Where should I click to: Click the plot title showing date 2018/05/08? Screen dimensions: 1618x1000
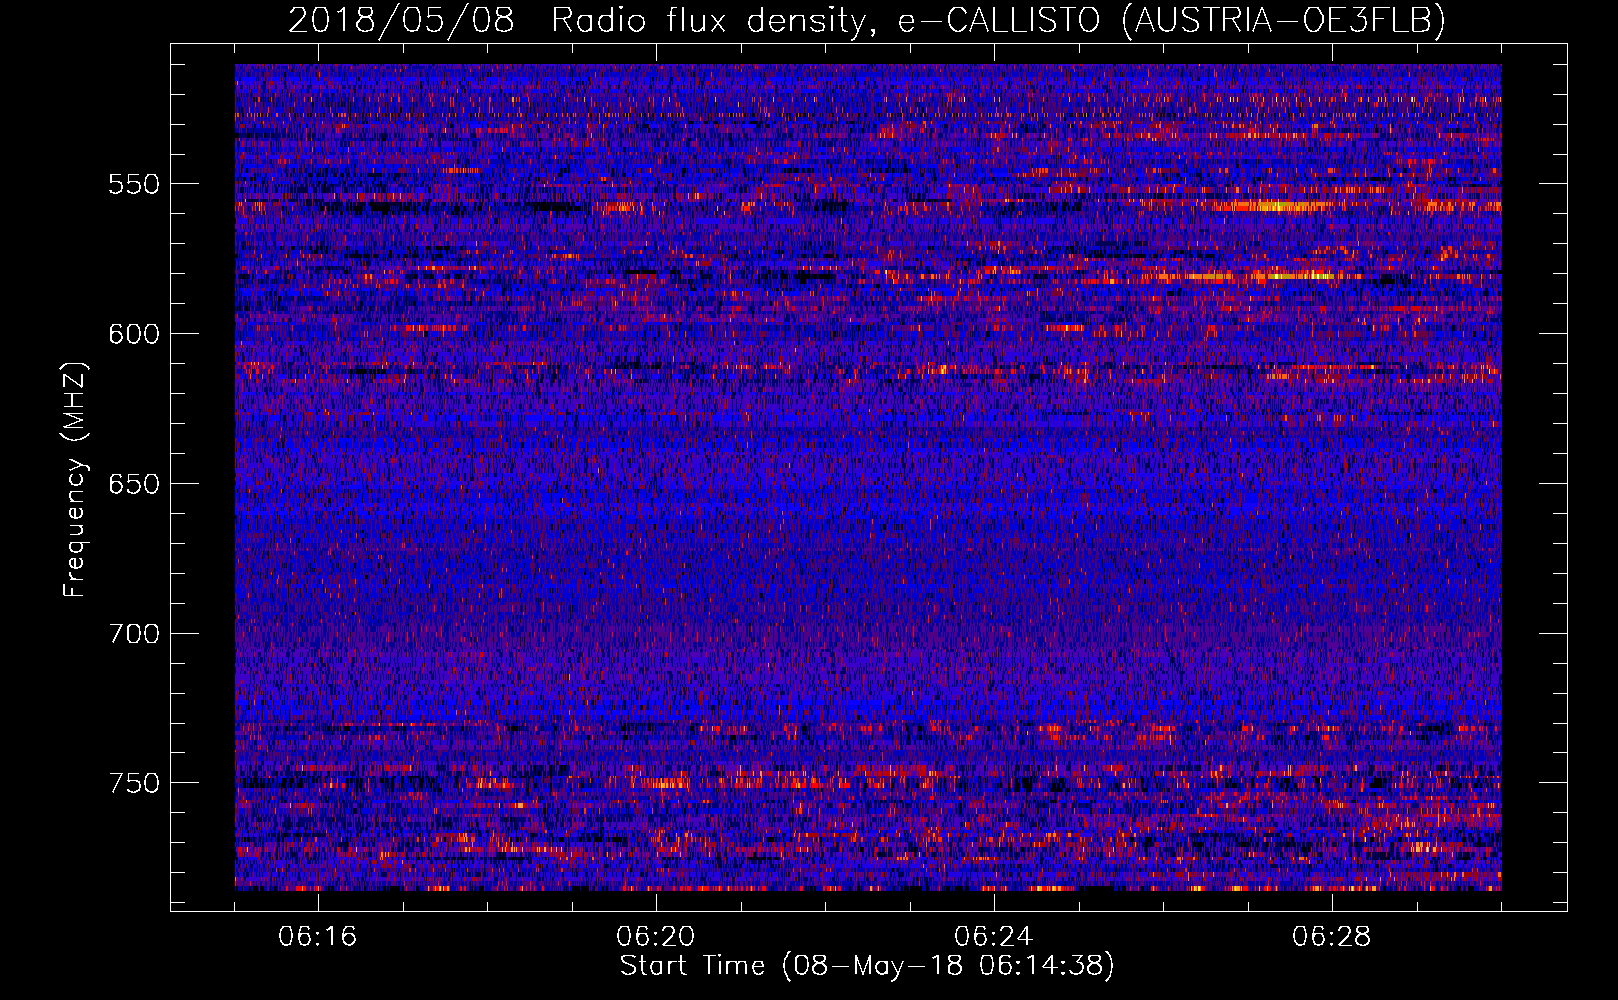click(x=867, y=20)
